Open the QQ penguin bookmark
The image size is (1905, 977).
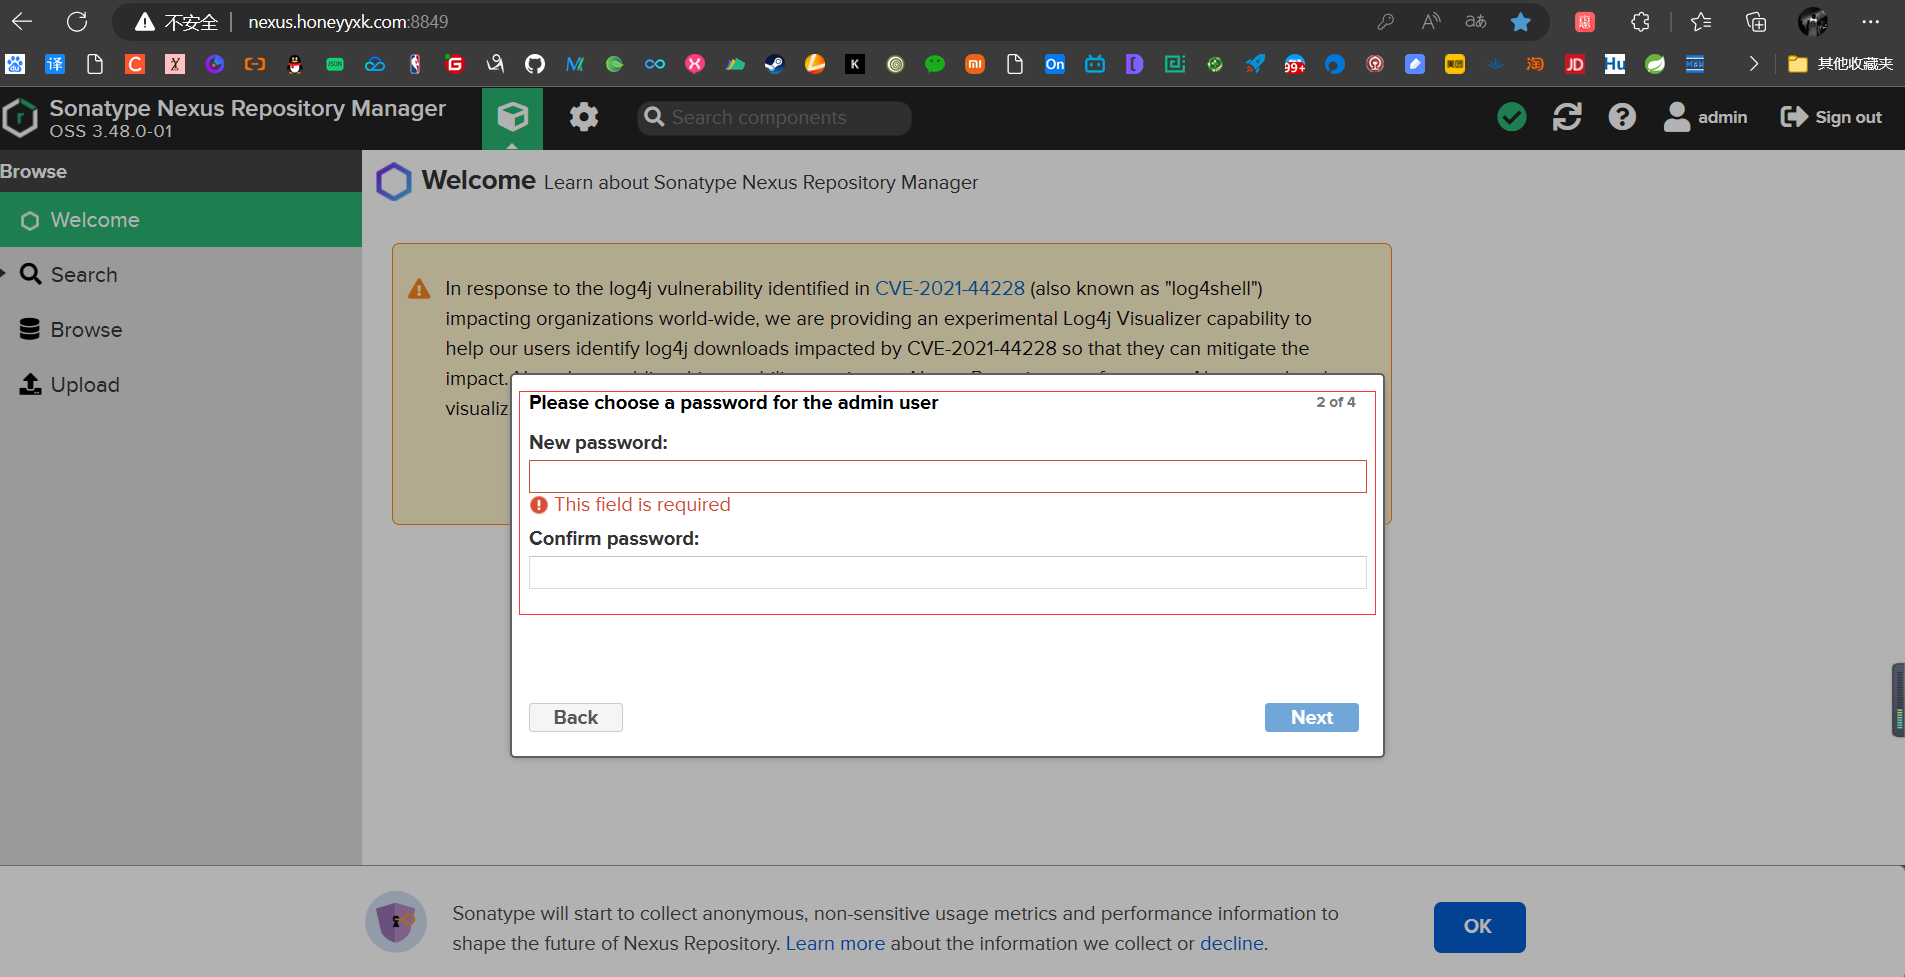[295, 64]
